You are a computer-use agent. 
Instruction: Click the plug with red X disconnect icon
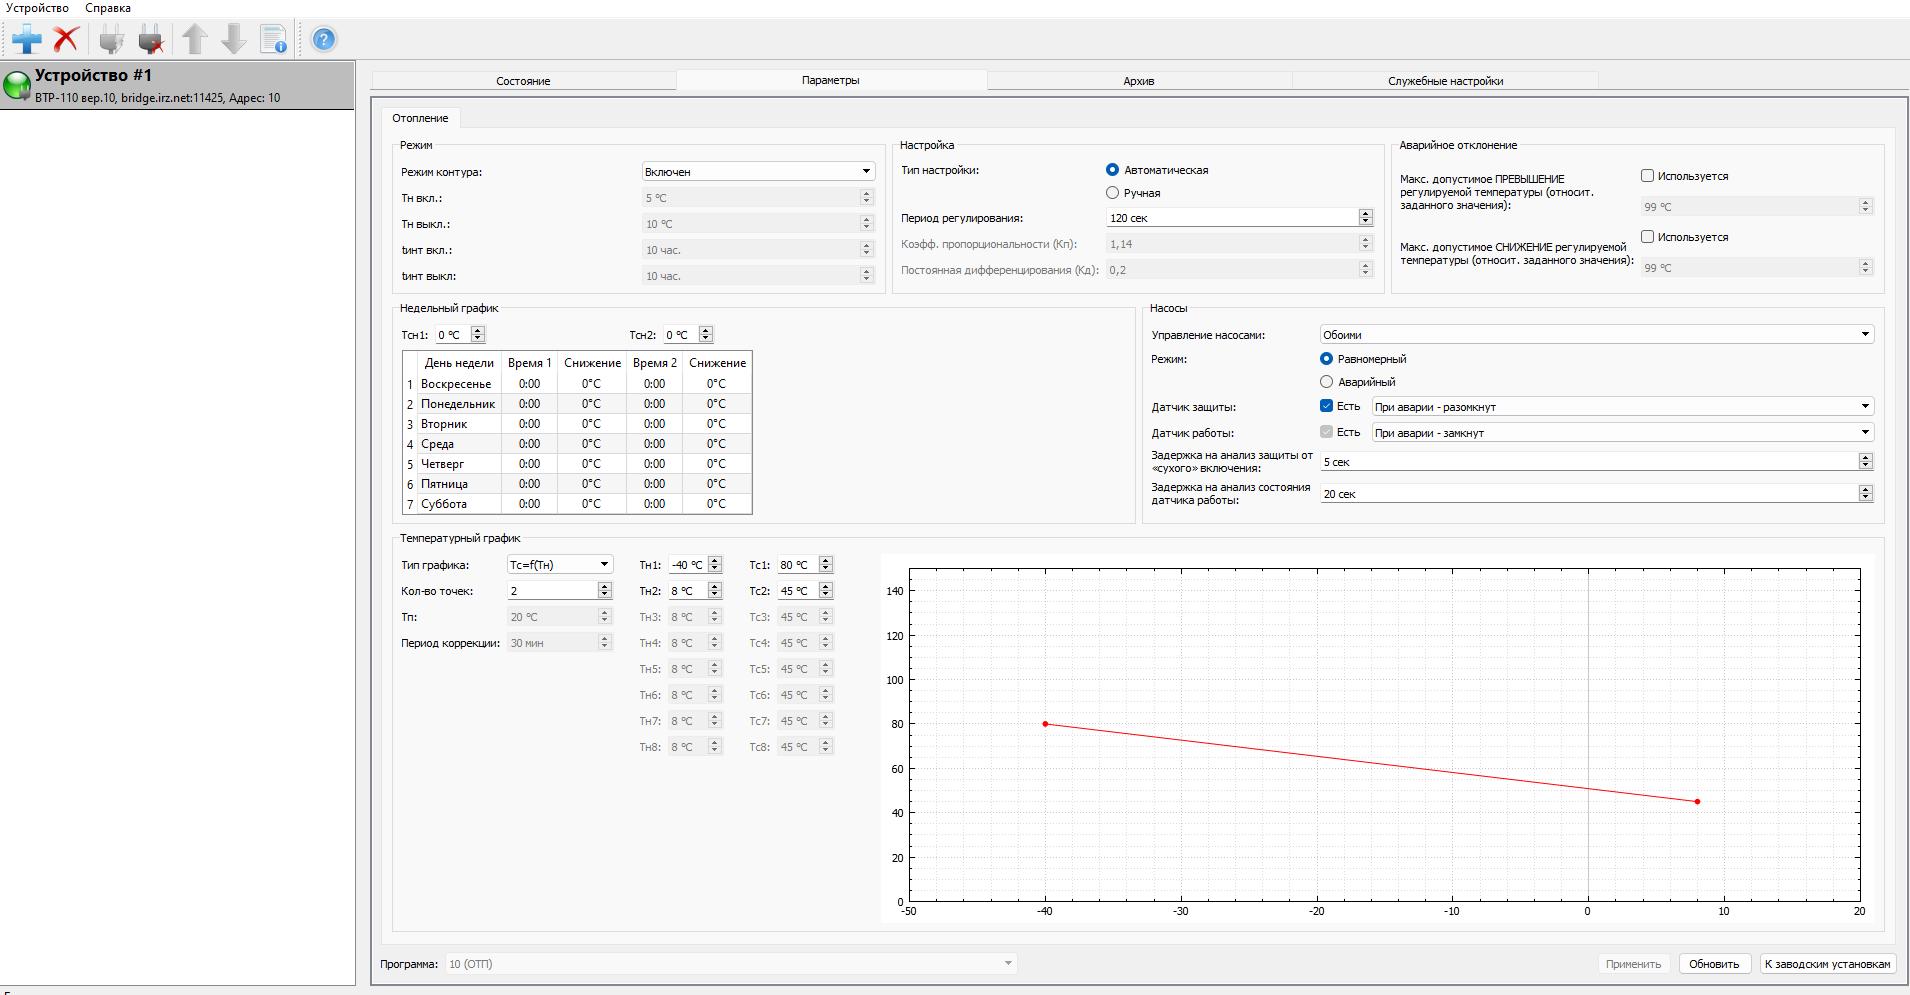coord(151,40)
